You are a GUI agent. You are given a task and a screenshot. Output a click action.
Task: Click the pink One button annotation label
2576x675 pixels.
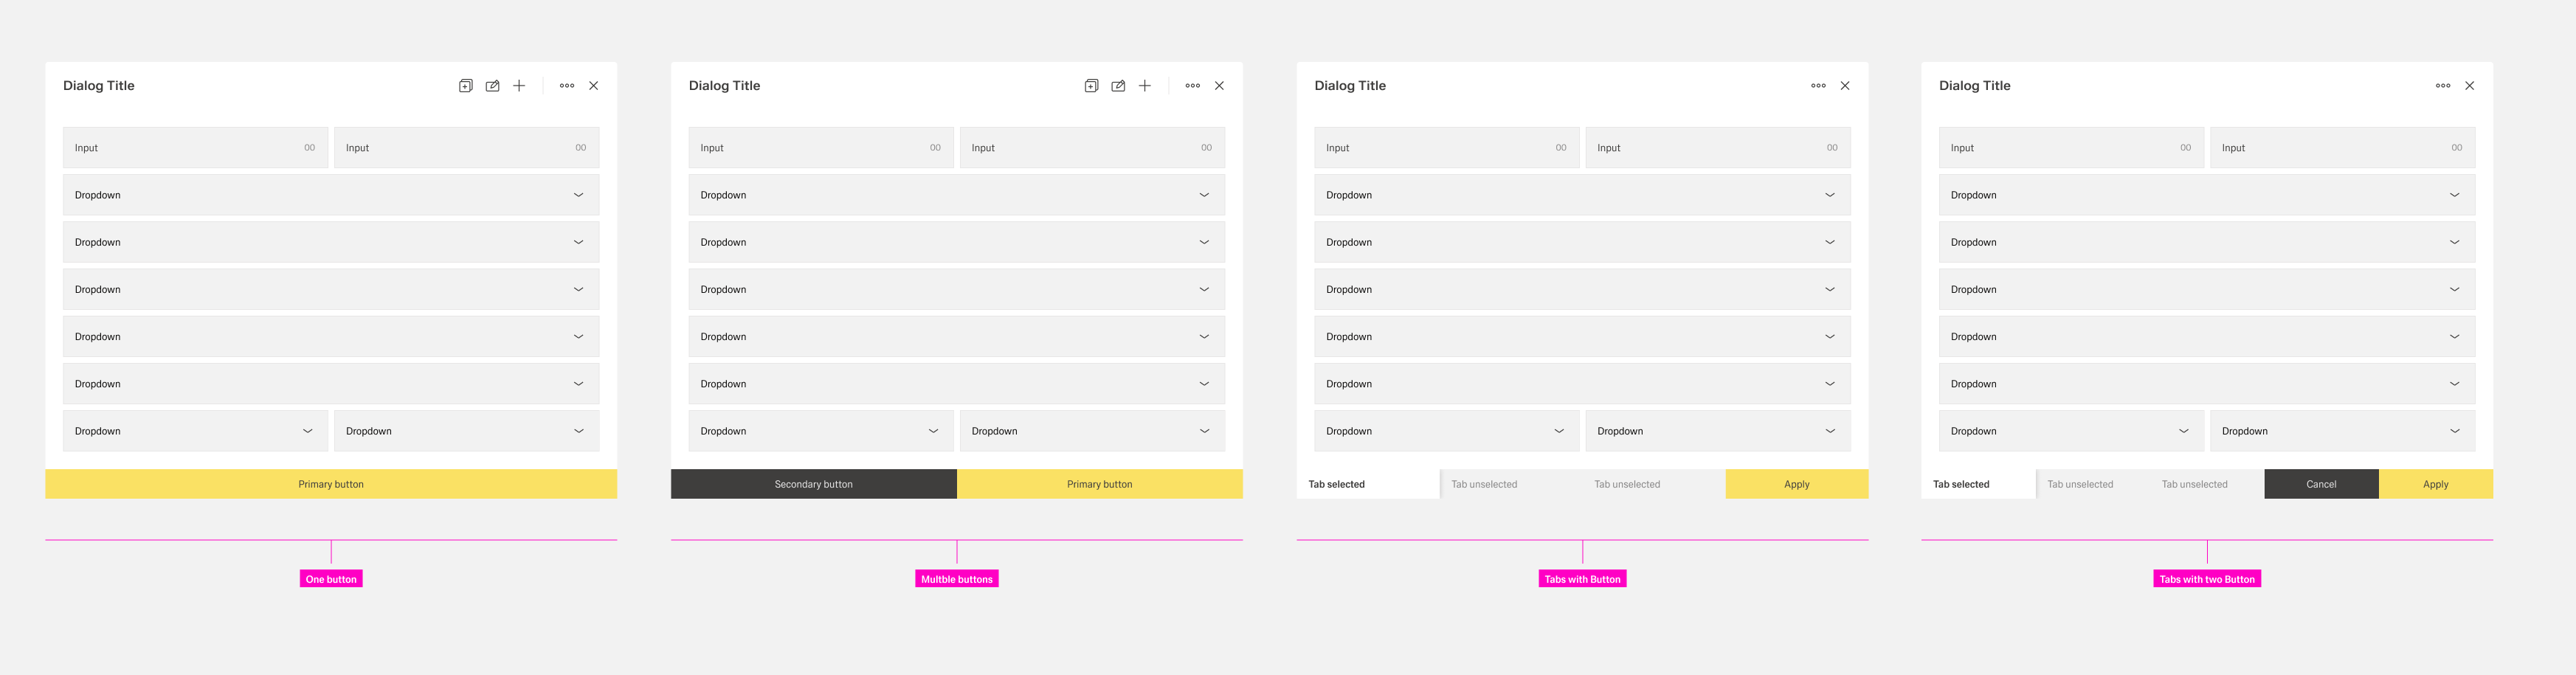click(x=331, y=579)
